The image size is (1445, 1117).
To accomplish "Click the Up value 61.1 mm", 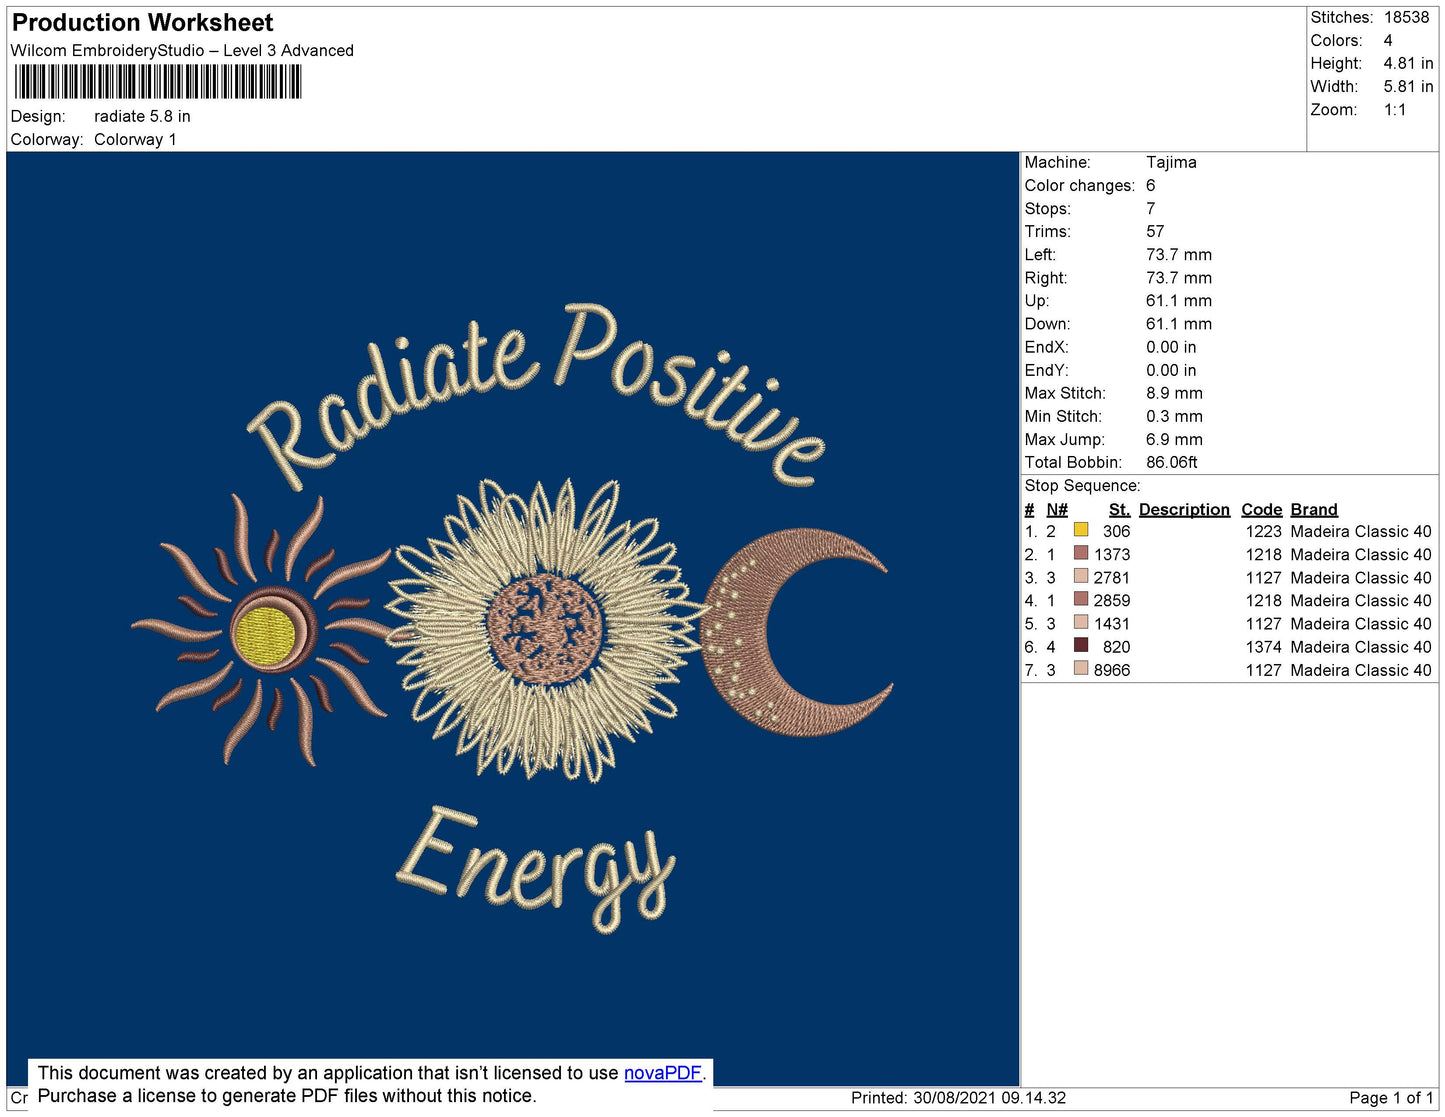I will (1179, 301).
